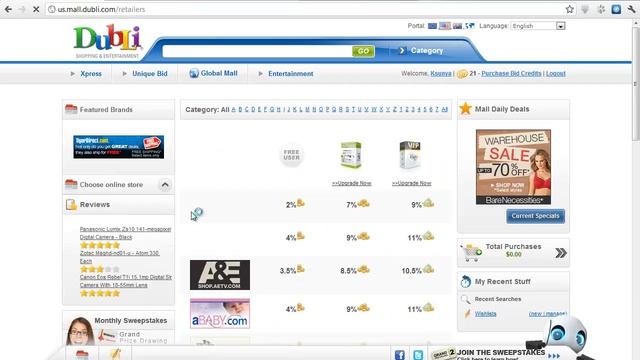
Task: Open the Ksunya profile link
Action: click(x=441, y=74)
